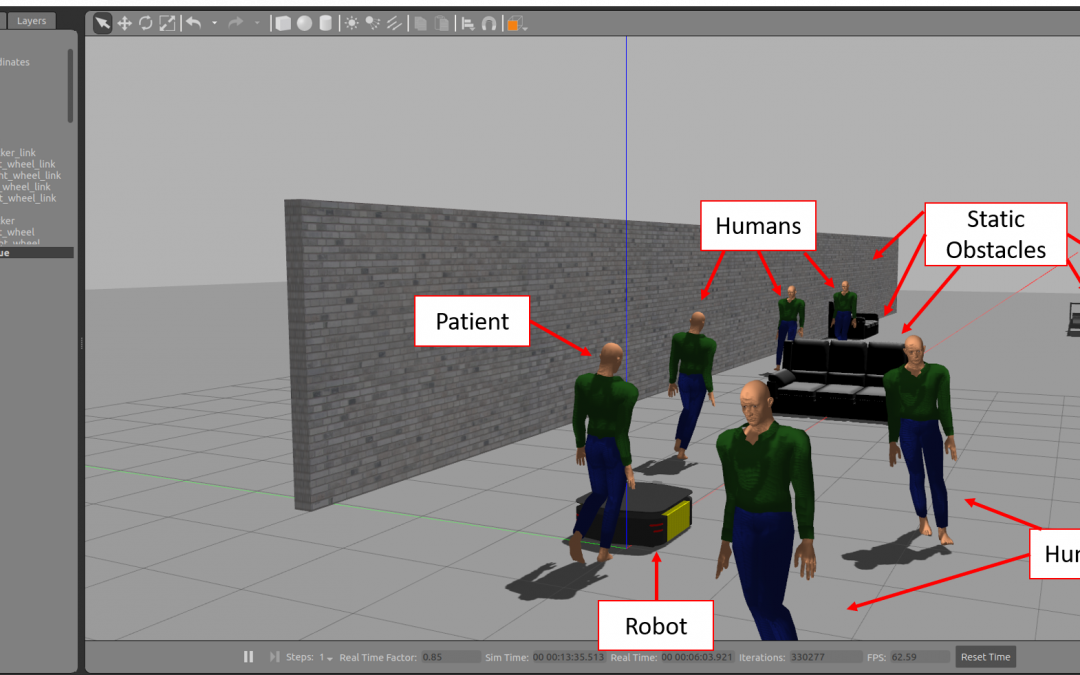Open the Steps count dropdown

tap(325, 657)
